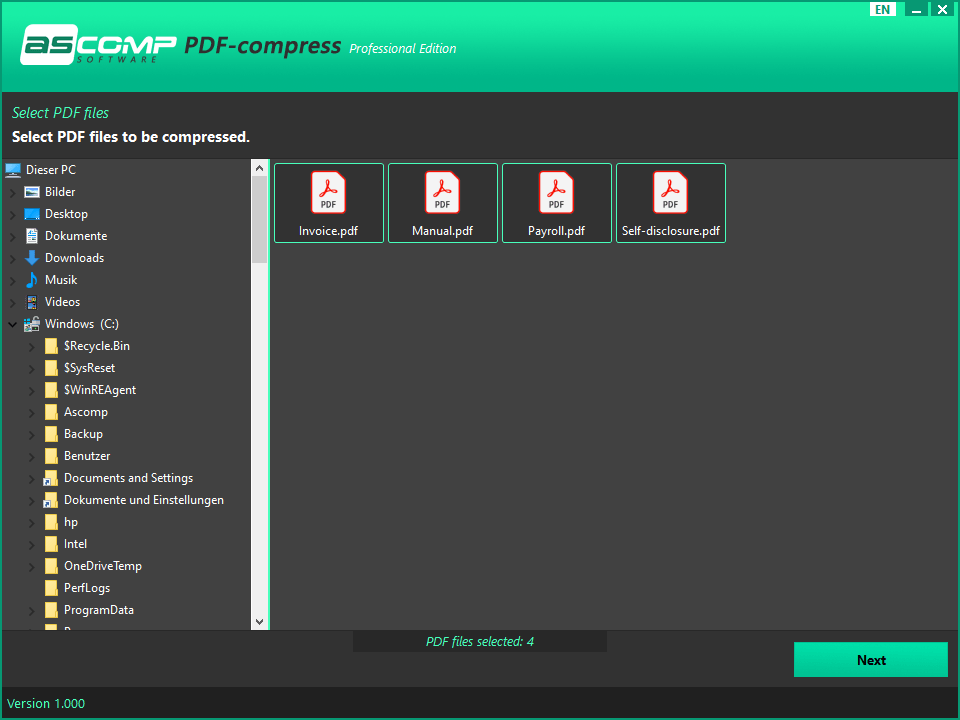The height and width of the screenshot is (720, 960).
Task: Click the ASCOMP Software logo
Action: pyautogui.click(x=98, y=44)
